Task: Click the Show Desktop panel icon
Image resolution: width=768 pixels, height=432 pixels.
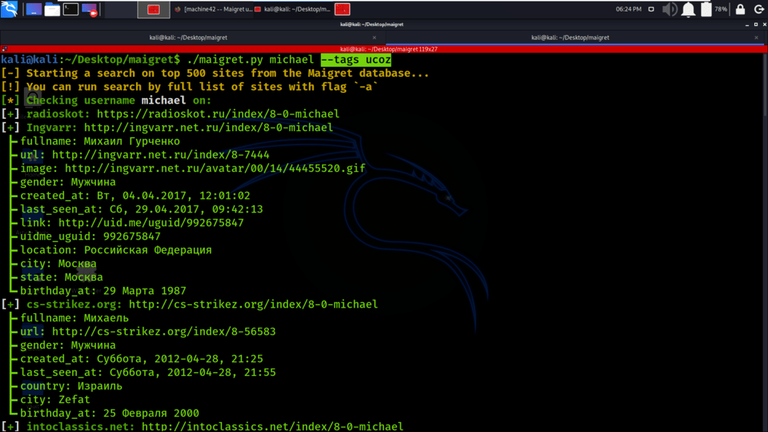Action: 34,9
